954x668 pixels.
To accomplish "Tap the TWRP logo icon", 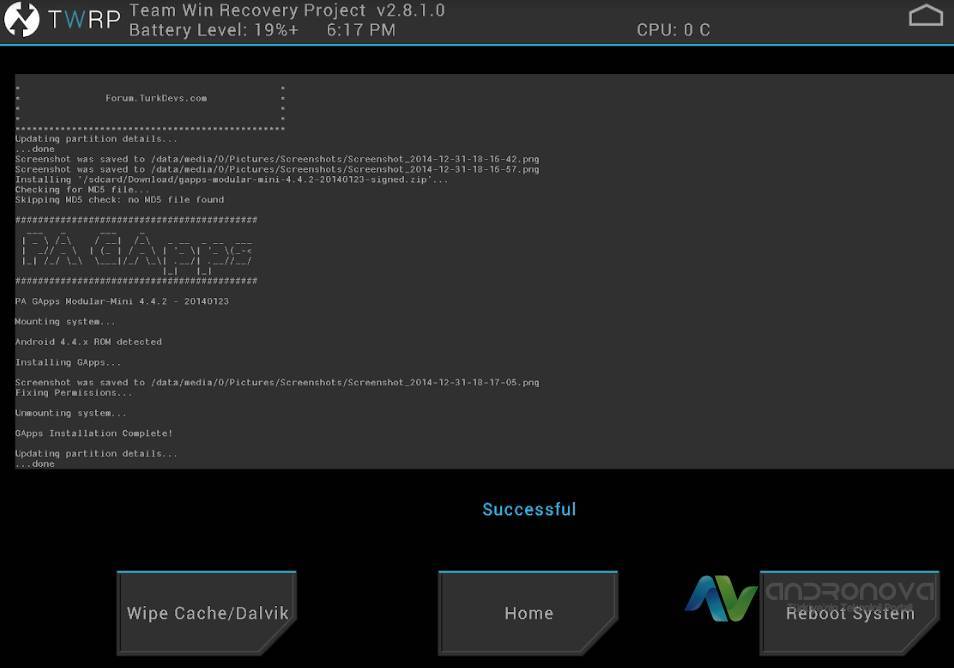I will 21,19.
